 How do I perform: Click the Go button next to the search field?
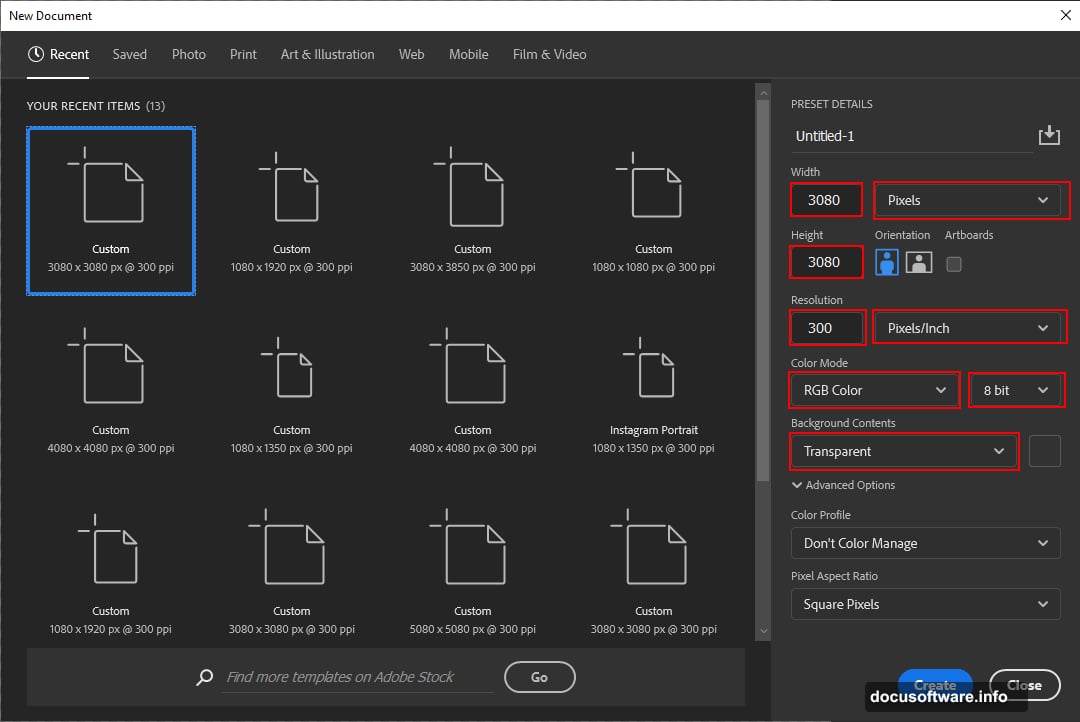click(539, 677)
